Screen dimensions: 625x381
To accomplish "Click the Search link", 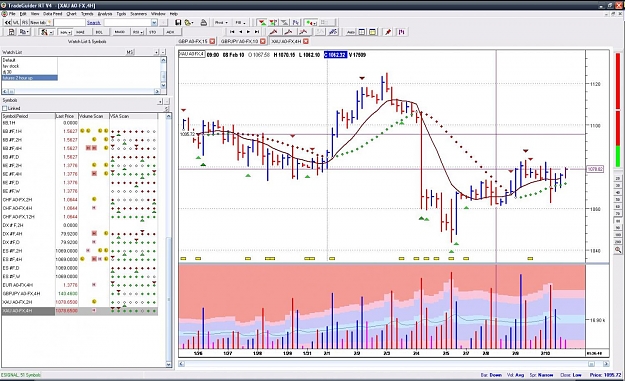I will (x=94, y=23).
